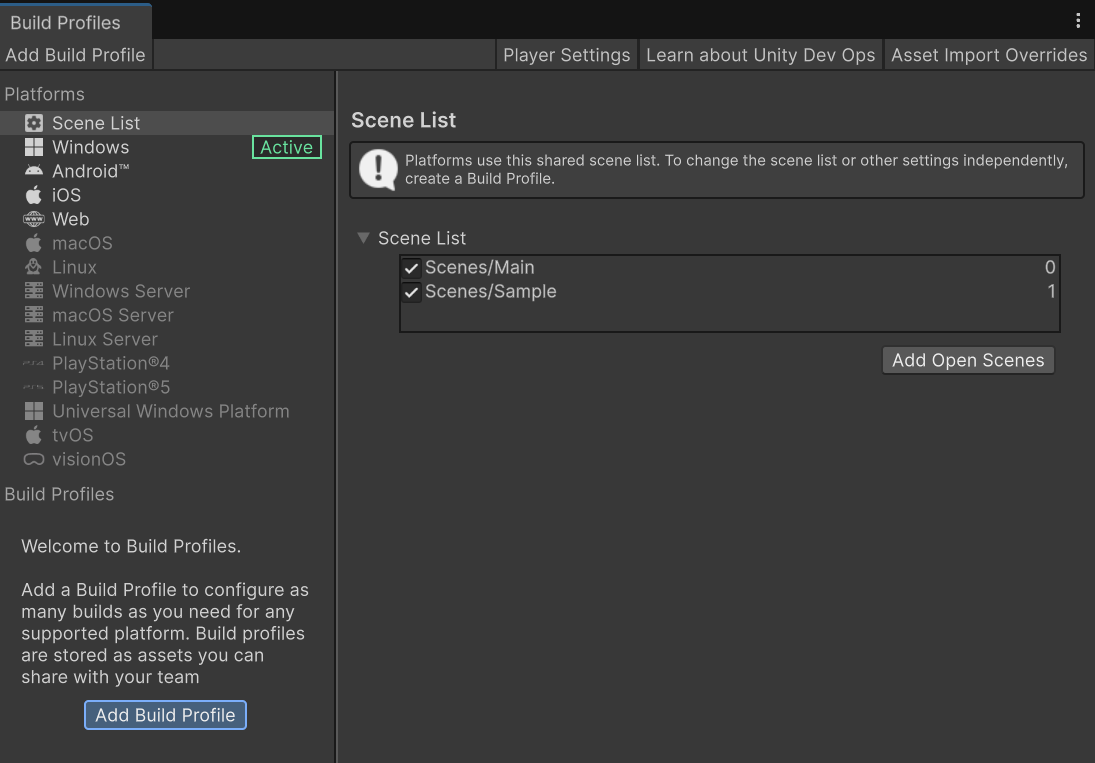Image resolution: width=1095 pixels, height=763 pixels.
Task: Select the Web platform entry
Action: coord(167,219)
